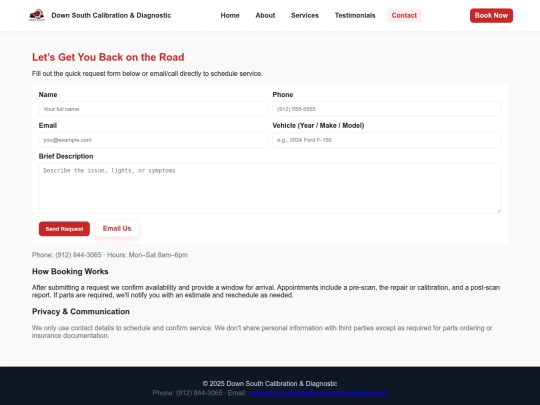Image resolution: width=540 pixels, height=405 pixels.
Task: Click the Book Now button
Action: [x=491, y=15]
